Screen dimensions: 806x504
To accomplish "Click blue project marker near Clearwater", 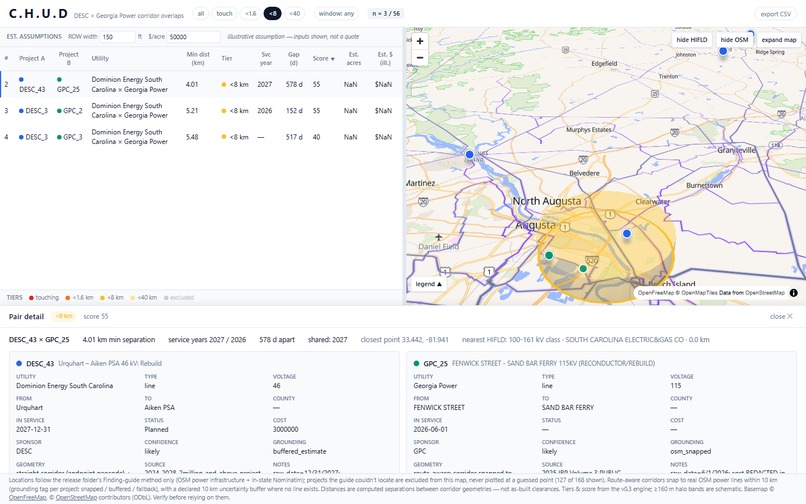I will (x=627, y=233).
